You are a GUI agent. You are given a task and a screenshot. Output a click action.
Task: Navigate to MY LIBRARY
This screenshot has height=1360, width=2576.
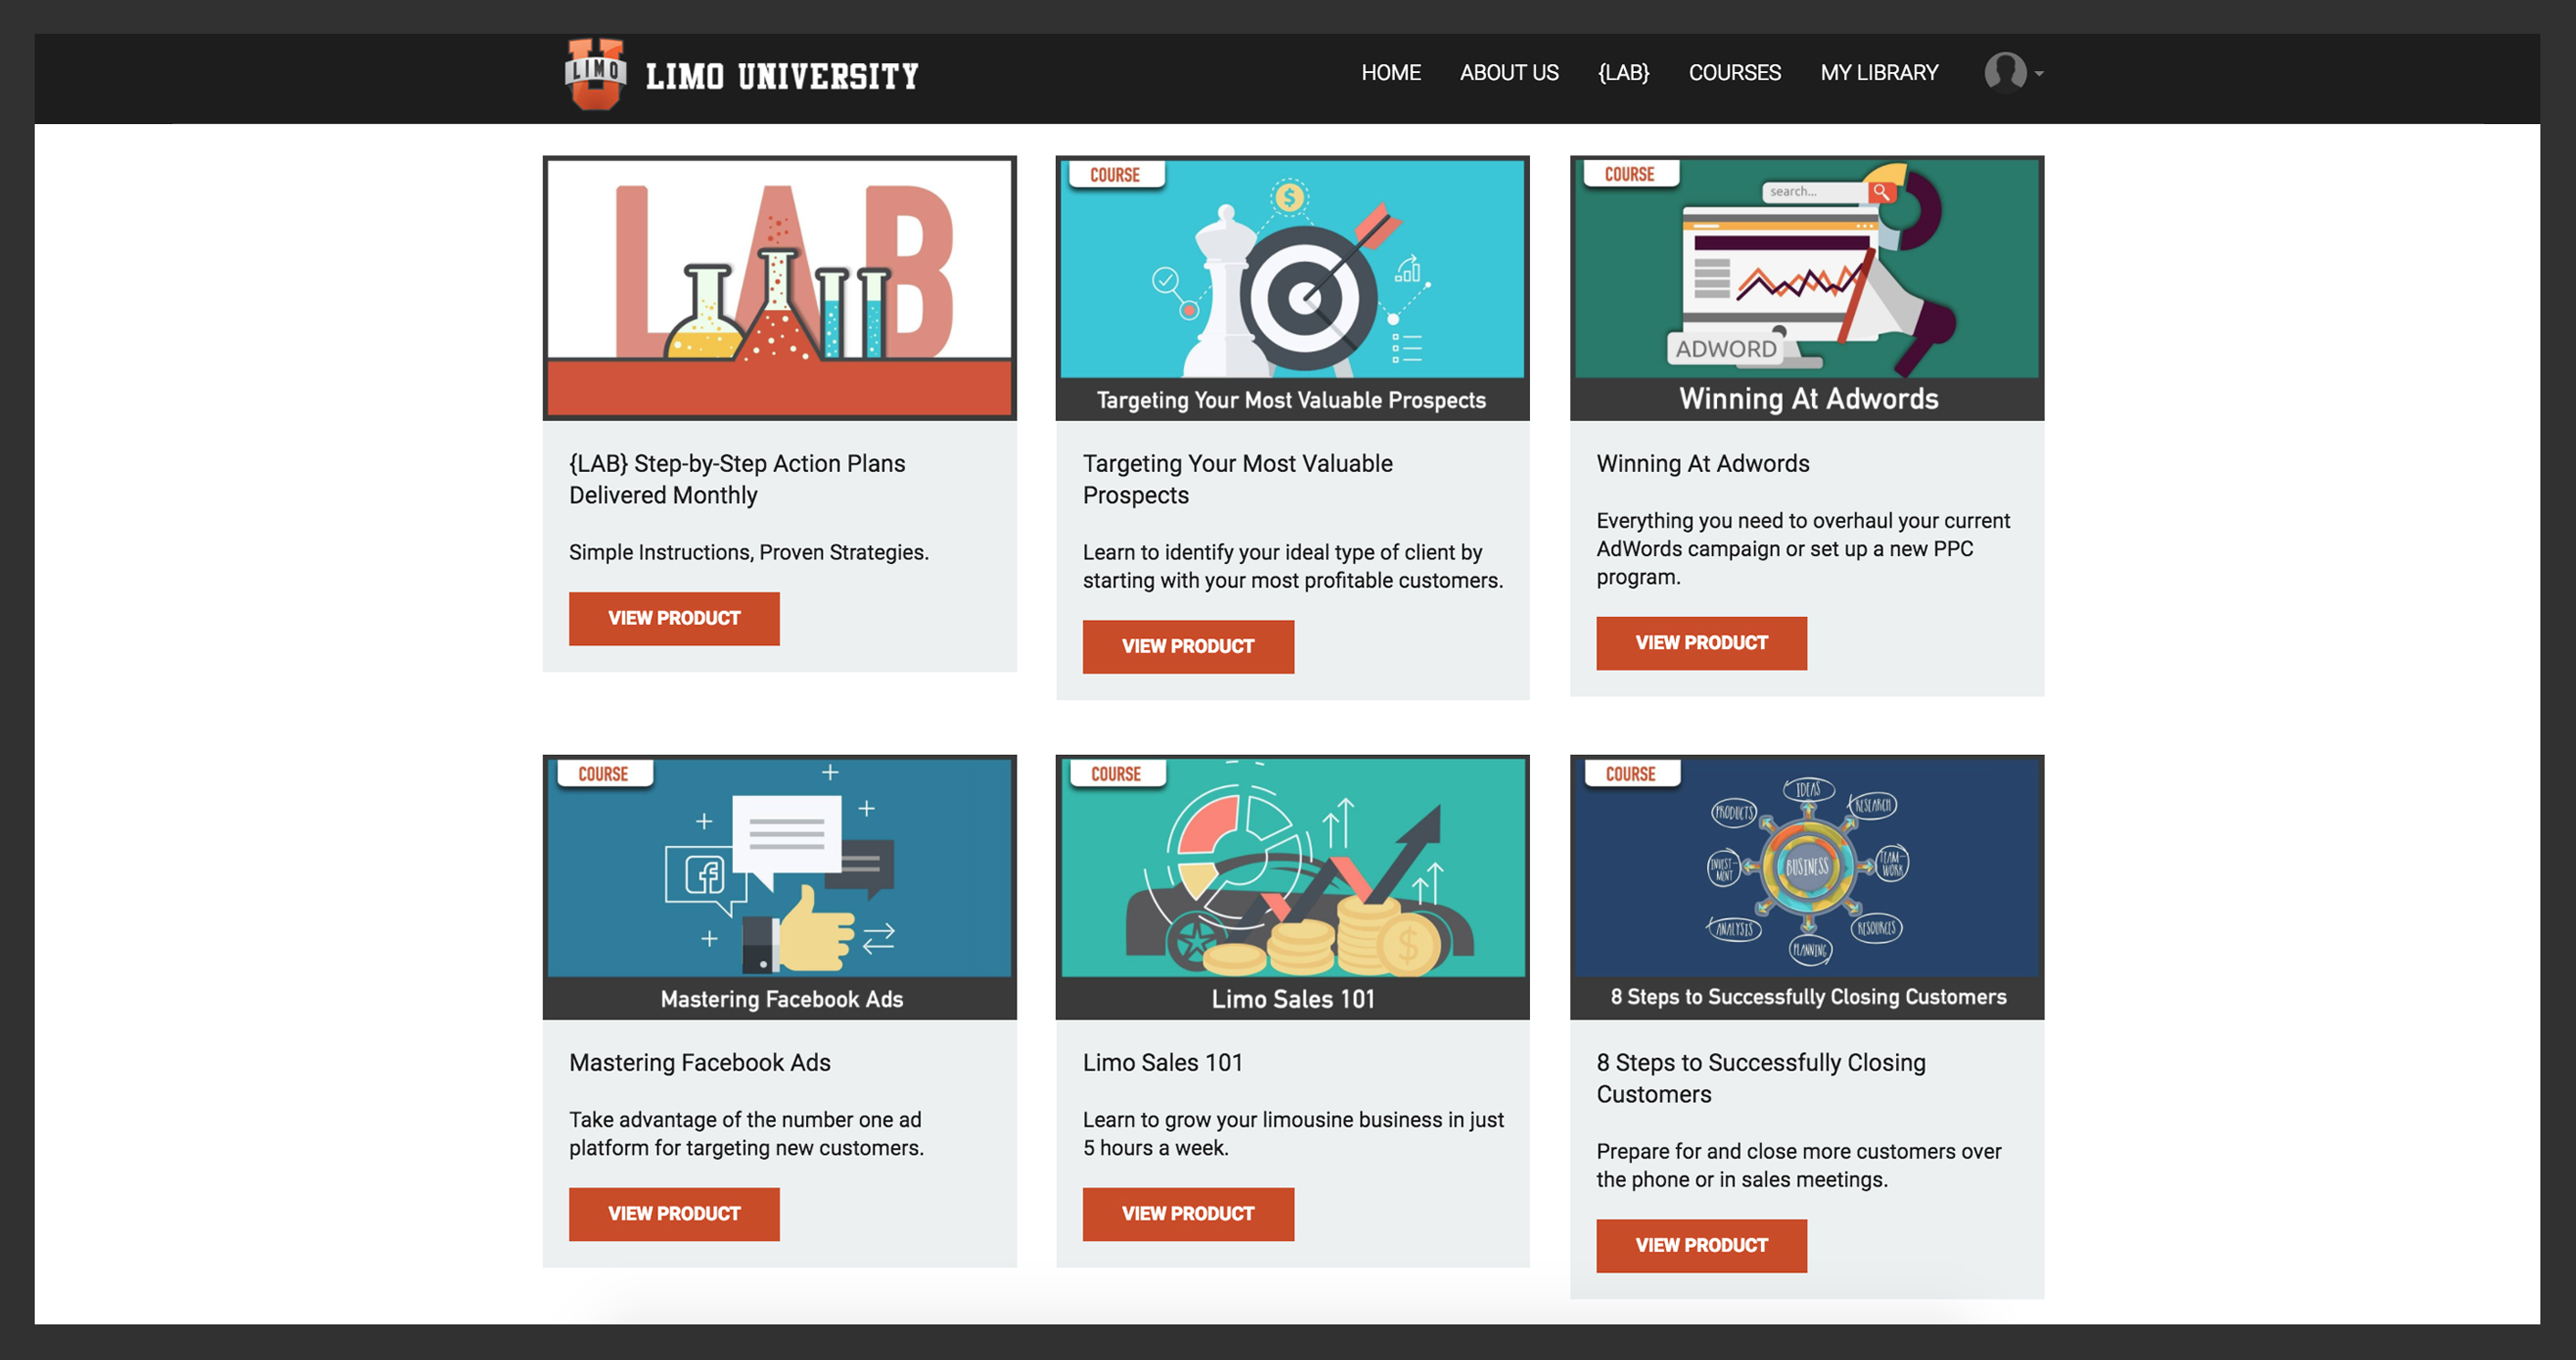click(x=1878, y=73)
